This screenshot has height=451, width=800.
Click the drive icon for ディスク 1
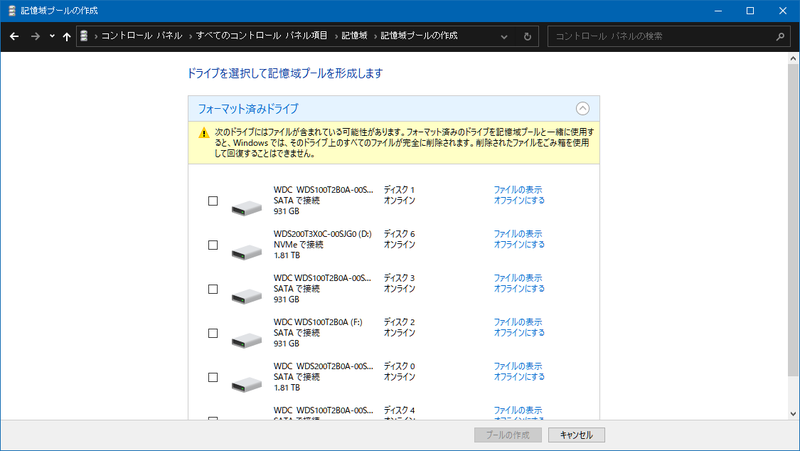(246, 207)
